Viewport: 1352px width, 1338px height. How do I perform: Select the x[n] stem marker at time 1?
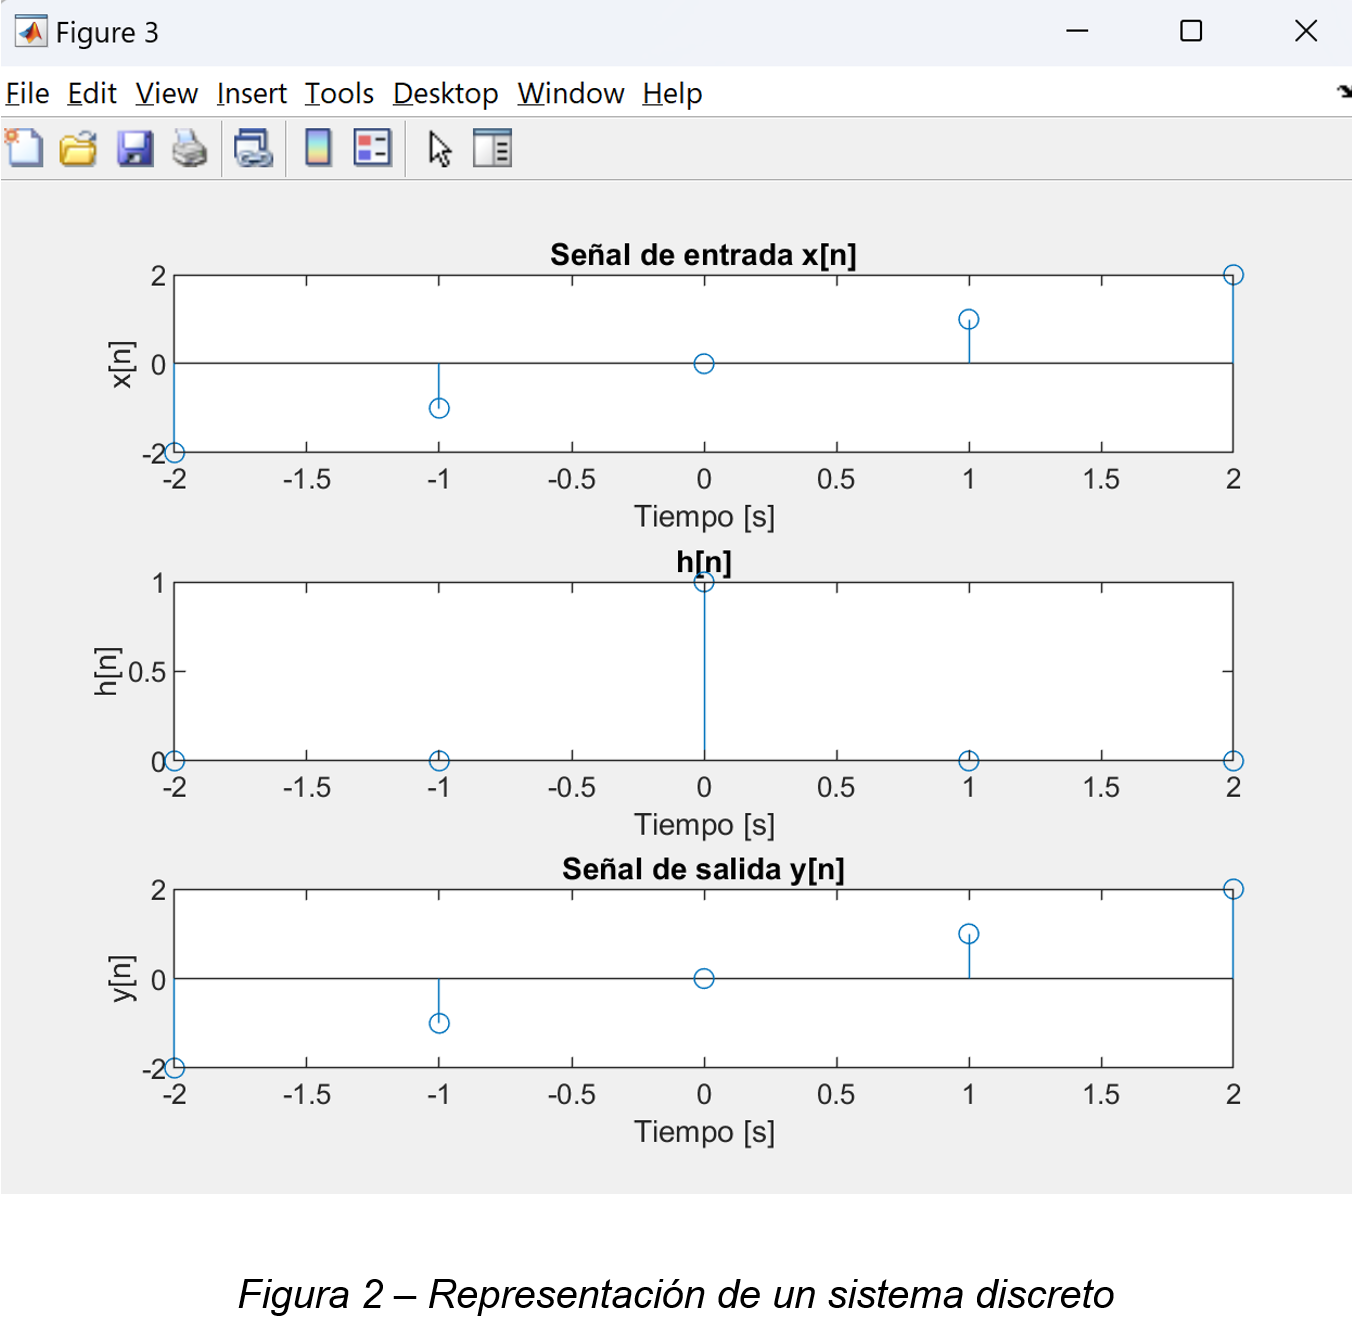pyautogui.click(x=968, y=319)
